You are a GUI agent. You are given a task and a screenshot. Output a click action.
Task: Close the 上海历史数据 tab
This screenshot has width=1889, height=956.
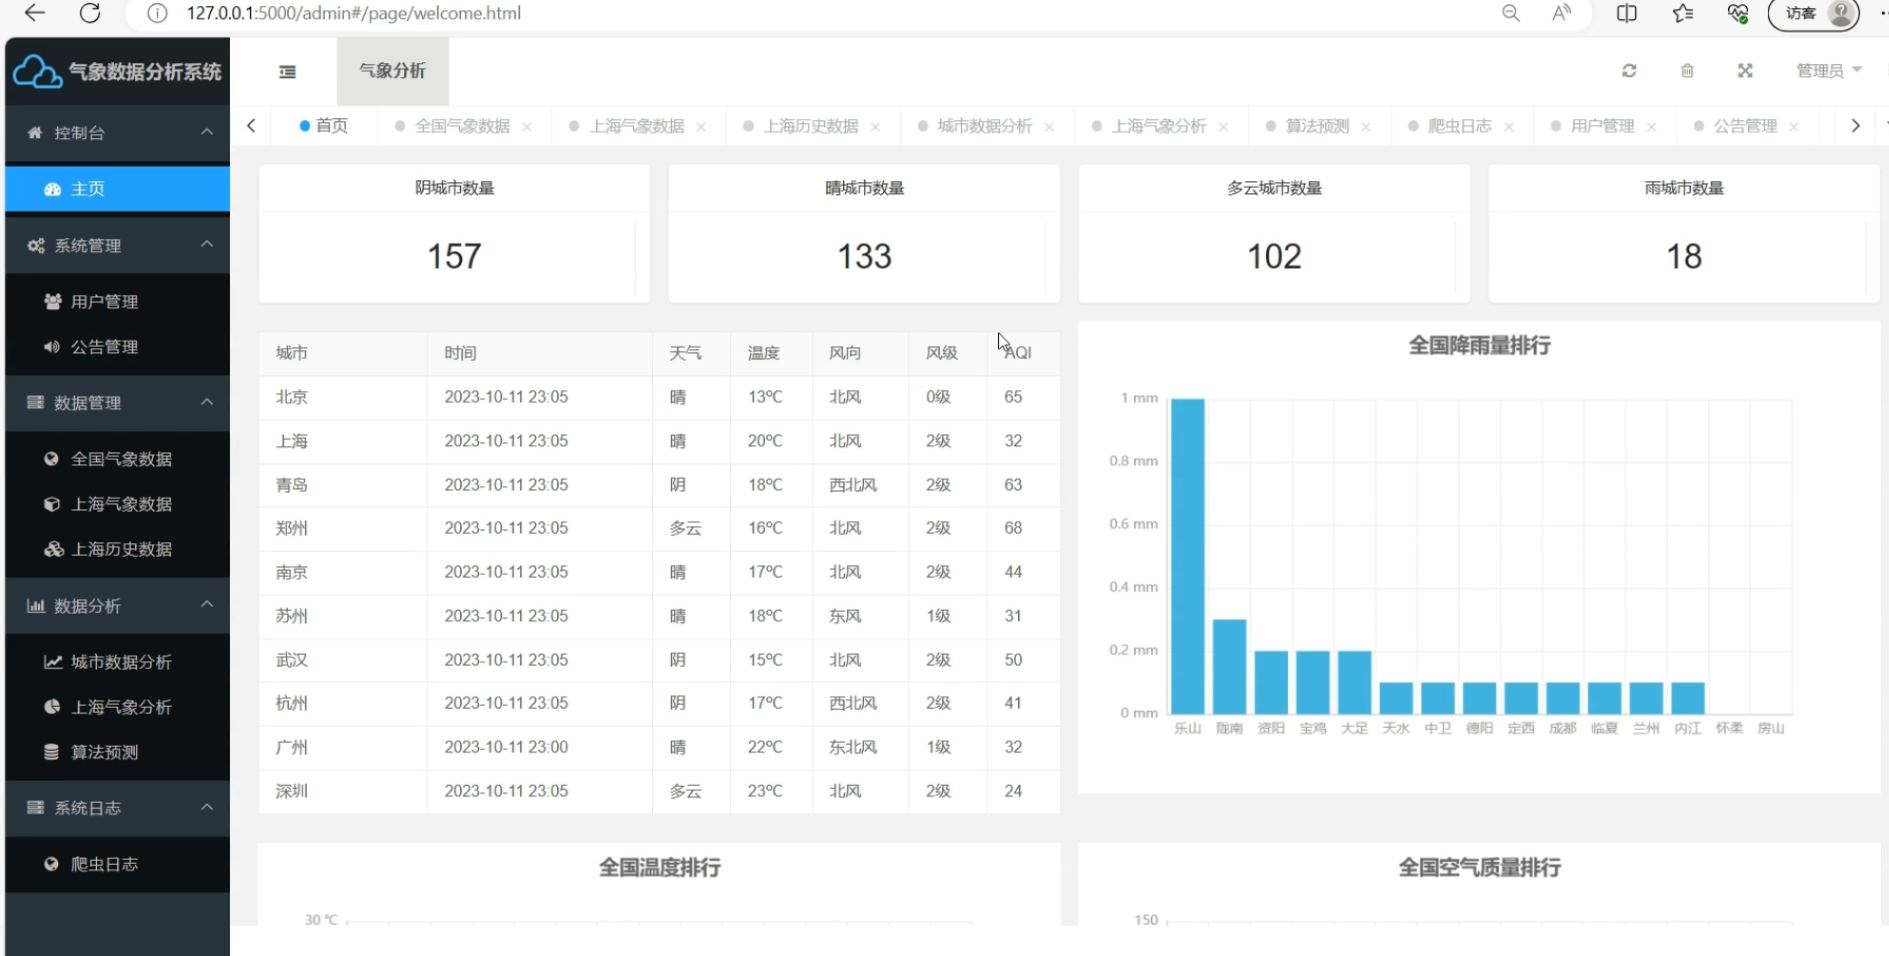pyautogui.click(x=875, y=127)
